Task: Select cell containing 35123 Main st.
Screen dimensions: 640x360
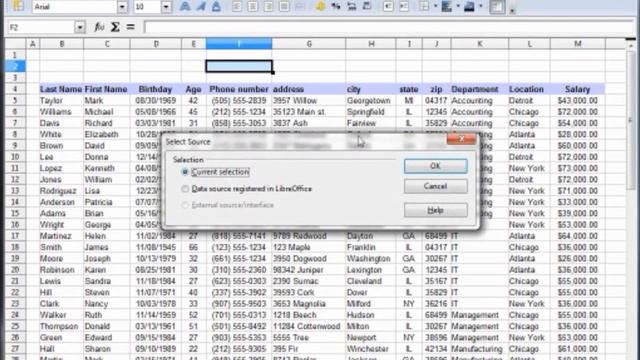Action: click(x=309, y=112)
